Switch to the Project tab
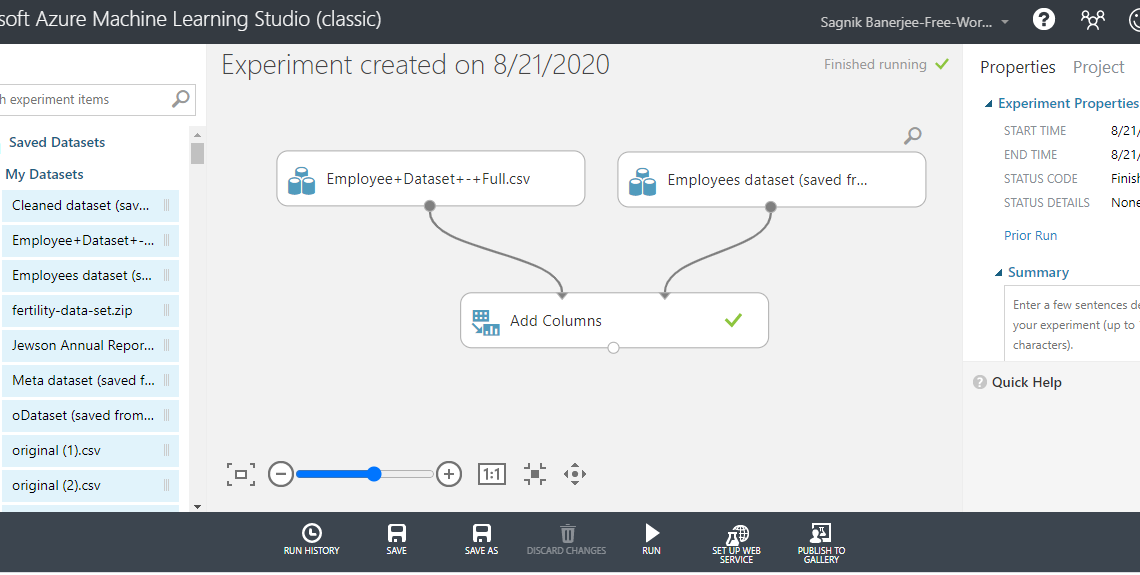 coord(1098,67)
